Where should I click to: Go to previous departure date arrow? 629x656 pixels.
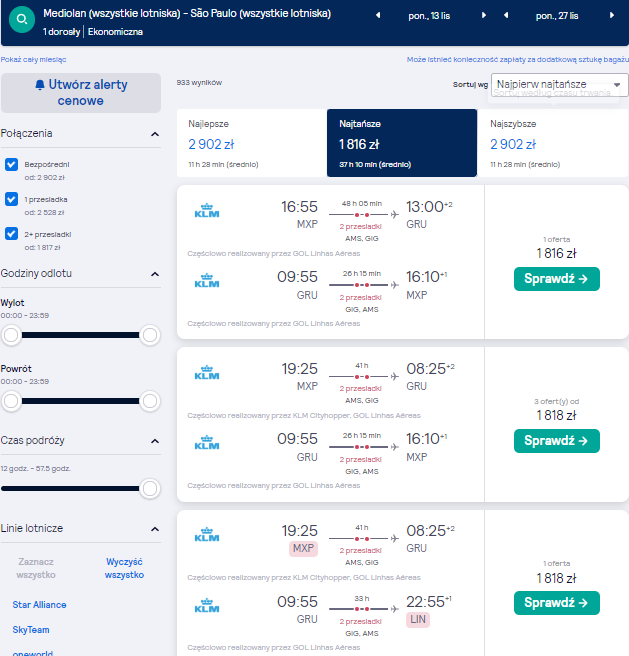378,15
